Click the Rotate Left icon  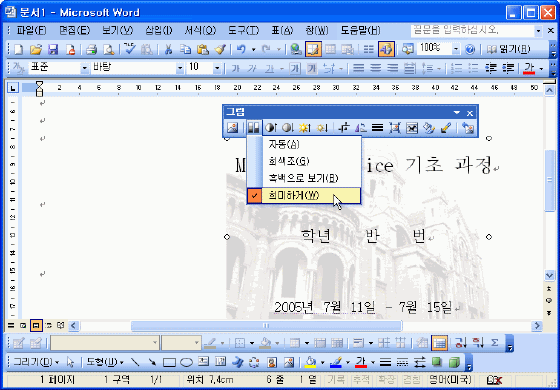[x=361, y=128]
